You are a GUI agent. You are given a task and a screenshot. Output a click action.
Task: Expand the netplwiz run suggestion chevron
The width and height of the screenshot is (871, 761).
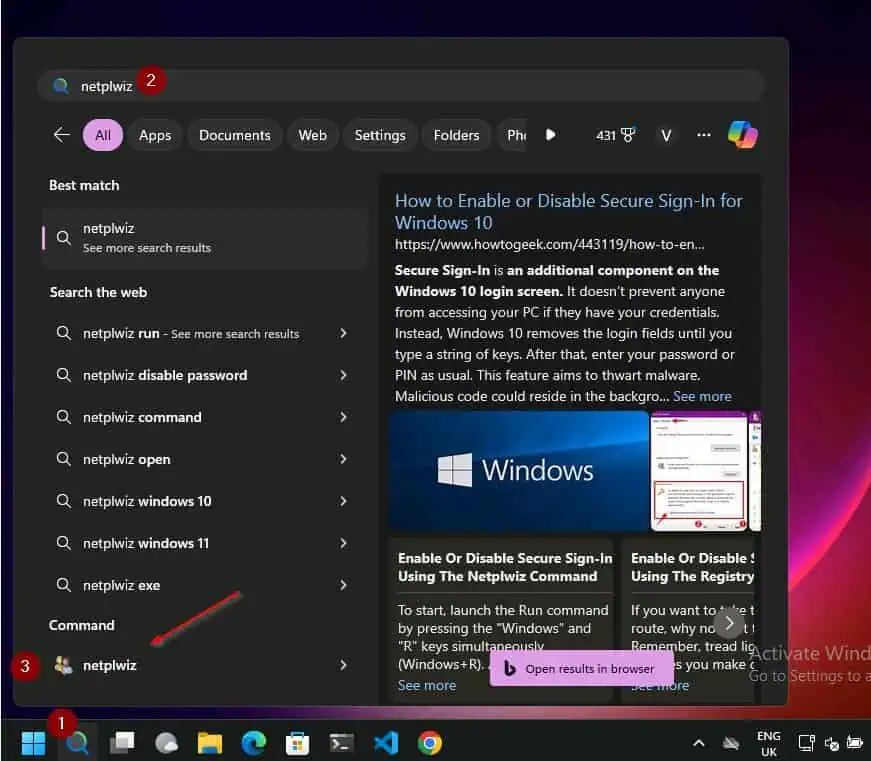pos(343,333)
